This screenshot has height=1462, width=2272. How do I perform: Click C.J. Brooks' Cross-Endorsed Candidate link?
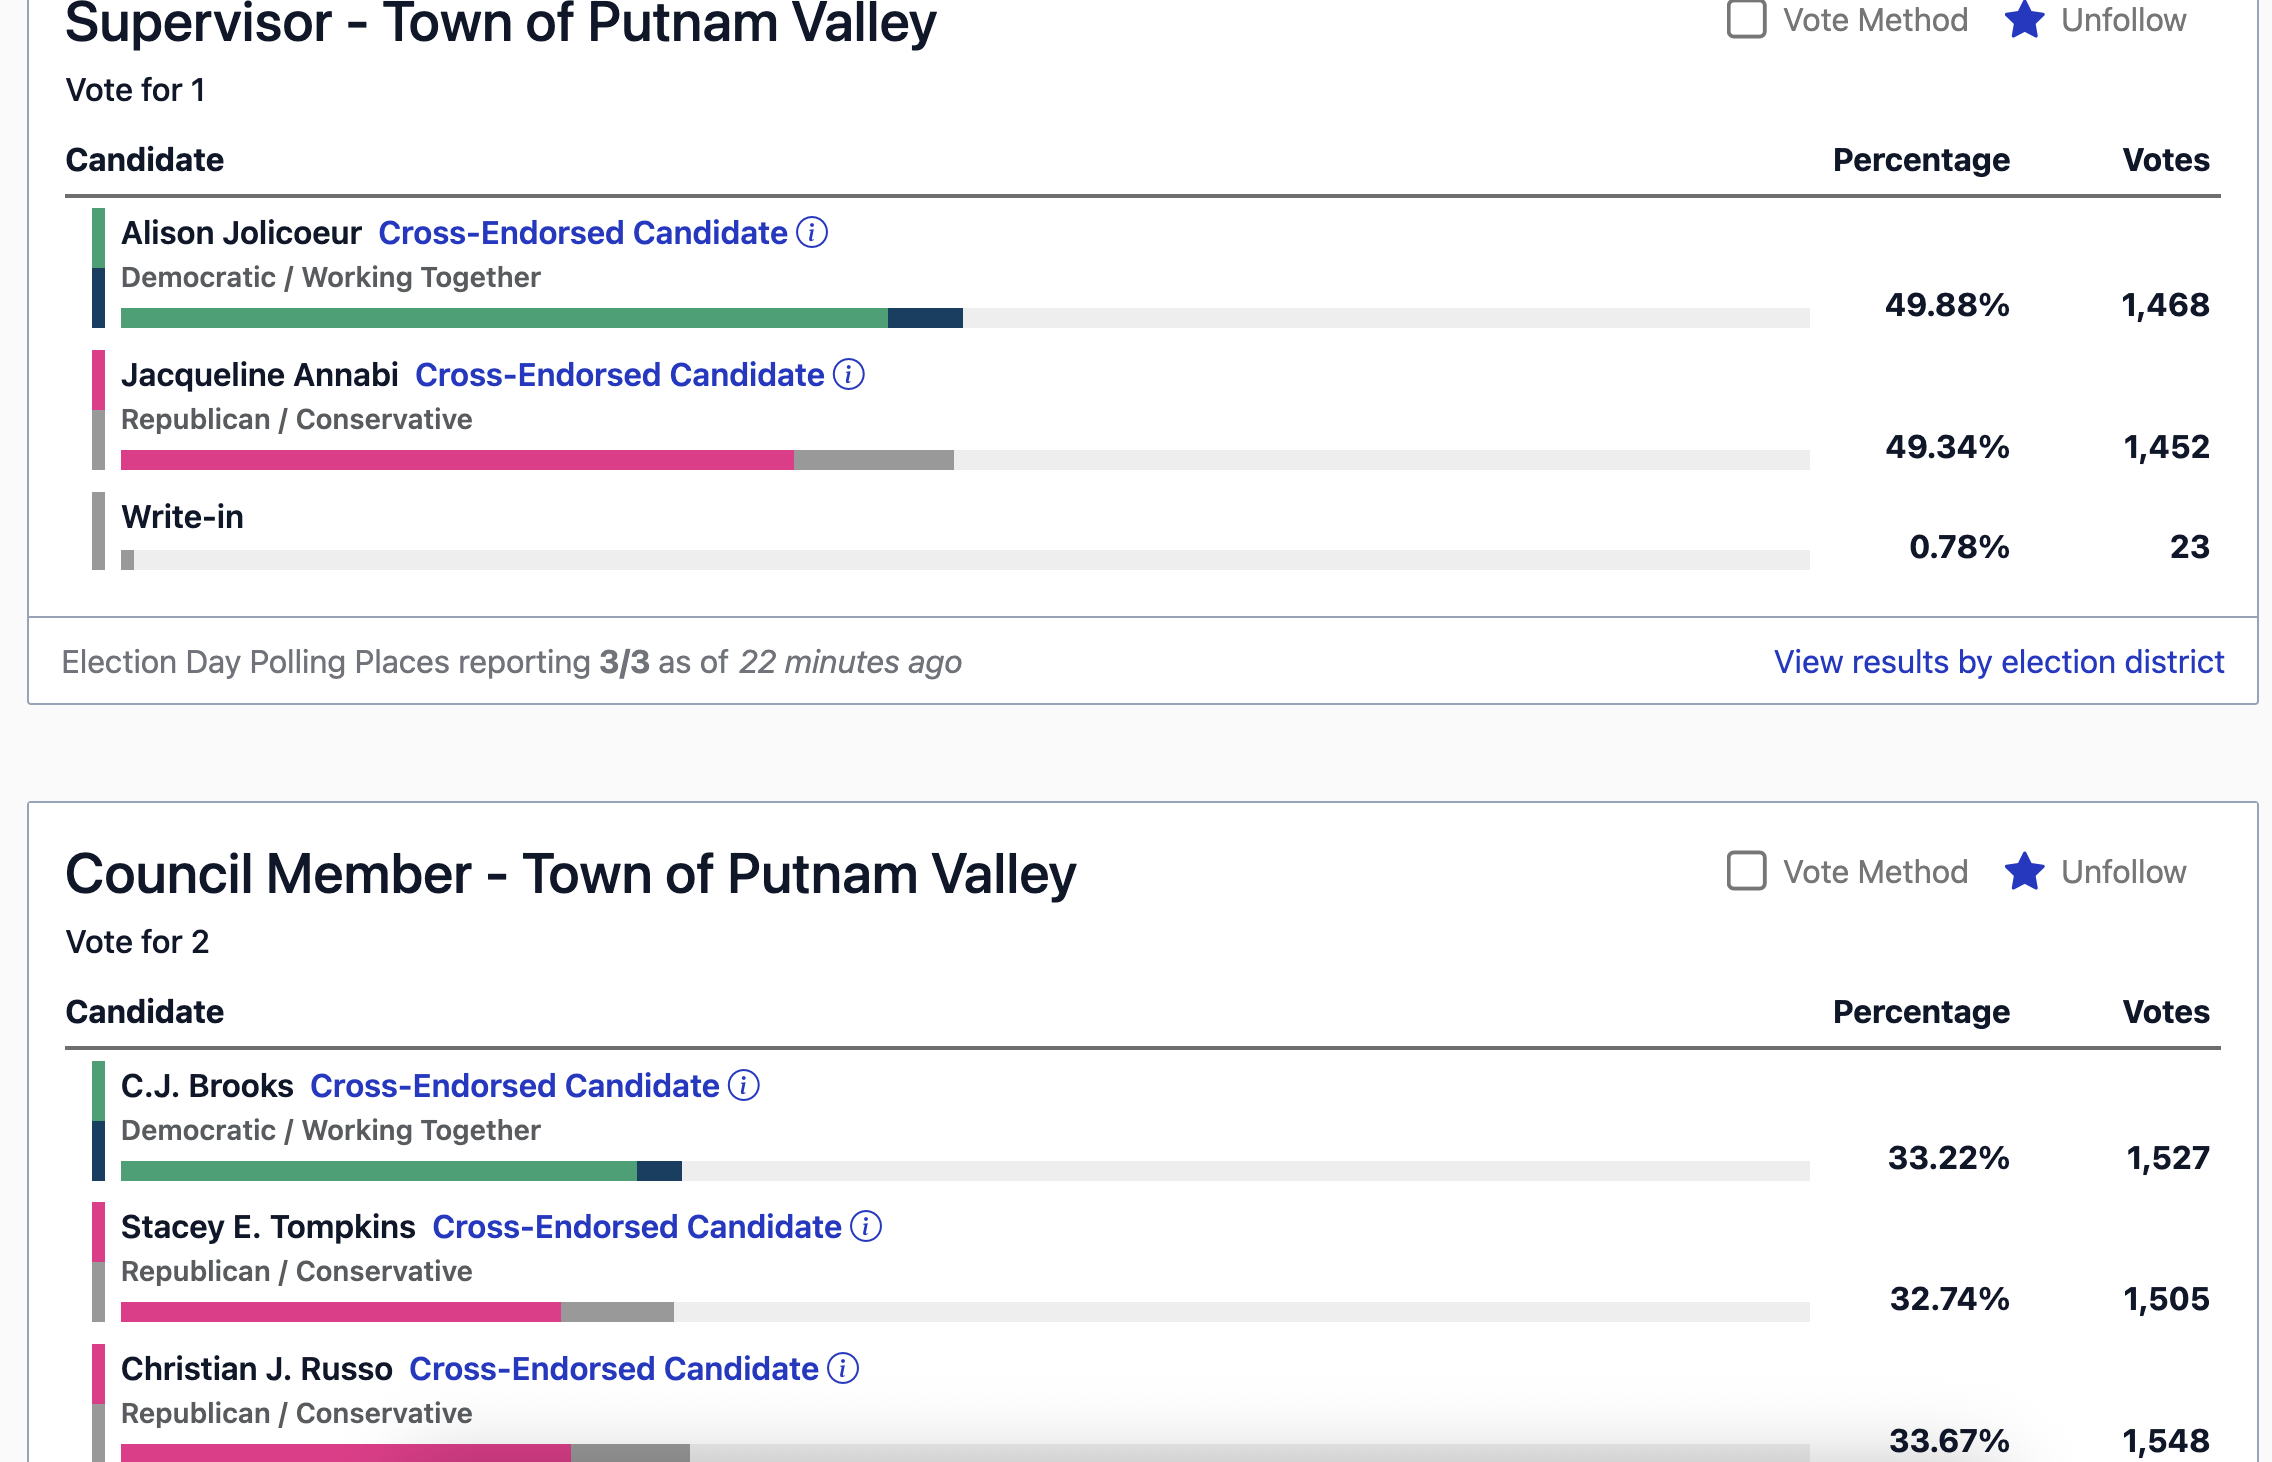click(x=514, y=1086)
